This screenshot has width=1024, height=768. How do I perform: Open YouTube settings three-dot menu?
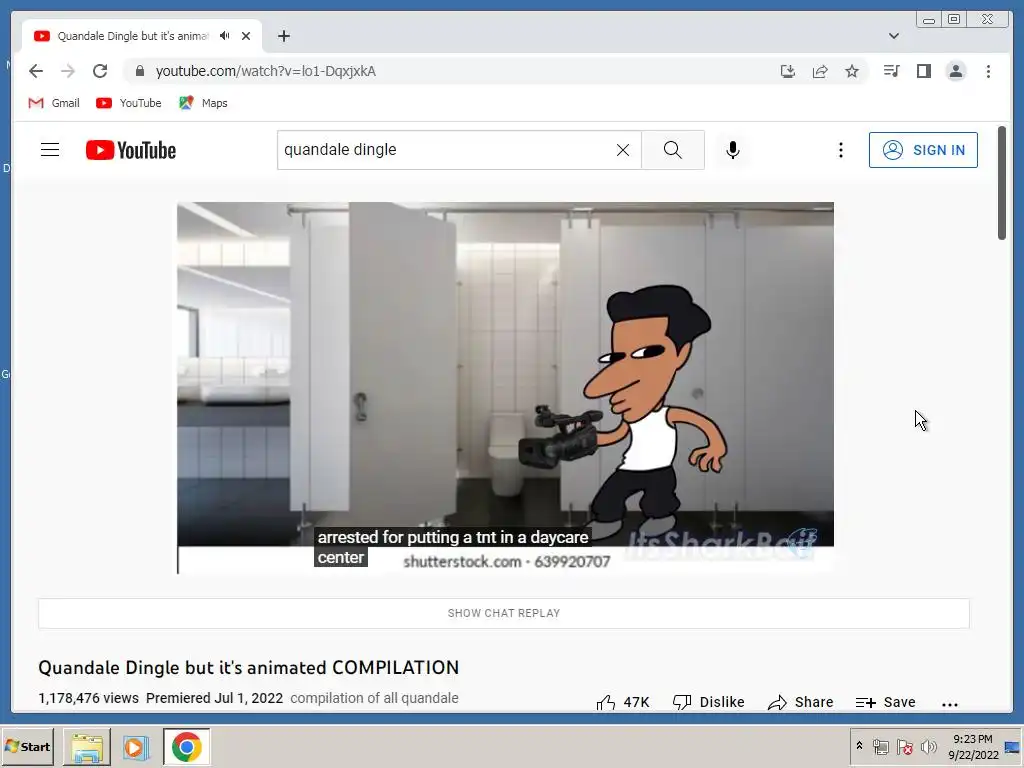coord(840,150)
